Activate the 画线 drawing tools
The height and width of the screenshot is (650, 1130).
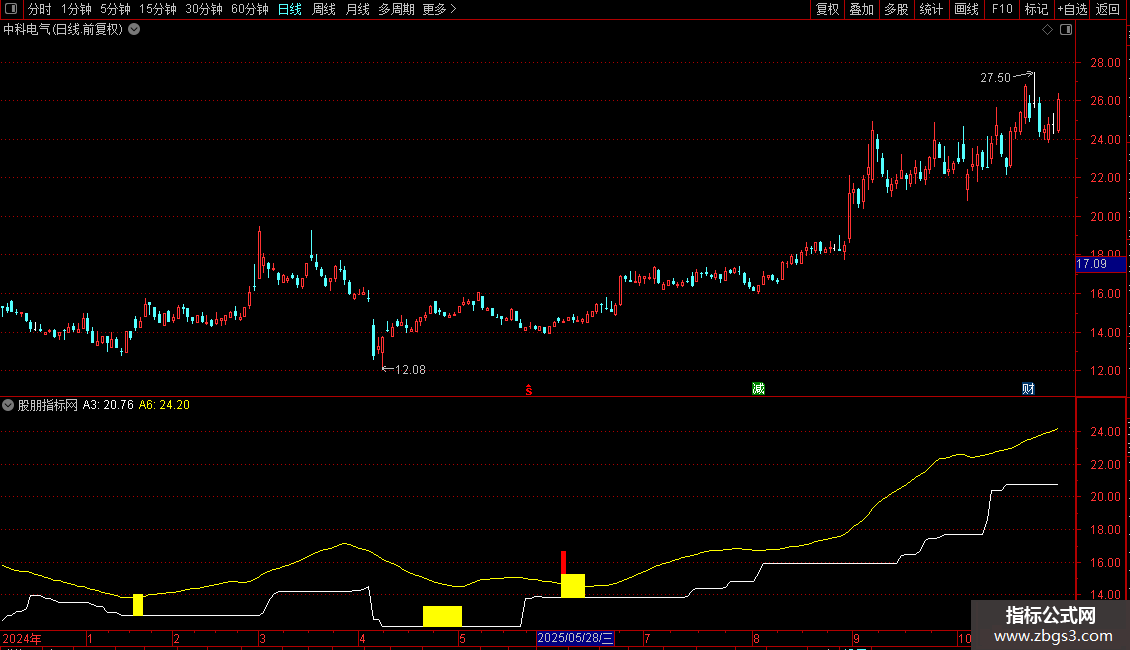pyautogui.click(x=966, y=9)
